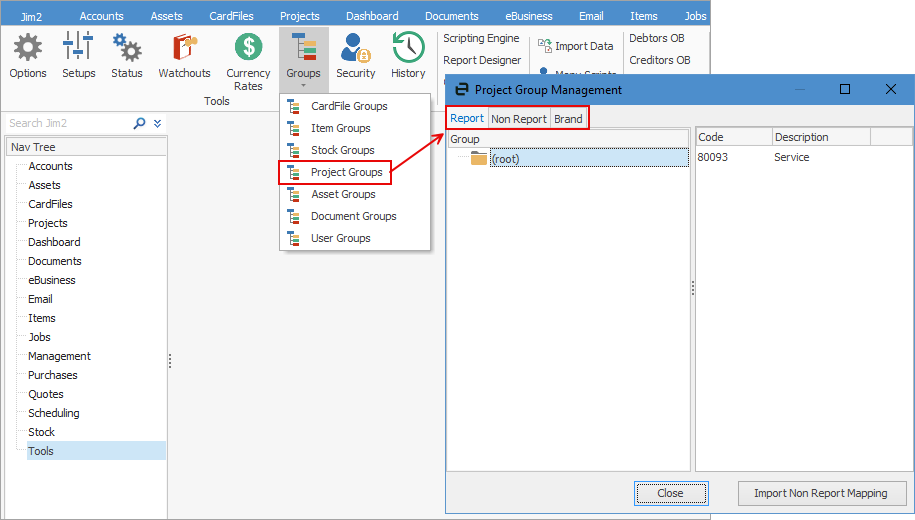Click the Document Groups menu icon
The width and height of the screenshot is (915, 520).
point(294,217)
